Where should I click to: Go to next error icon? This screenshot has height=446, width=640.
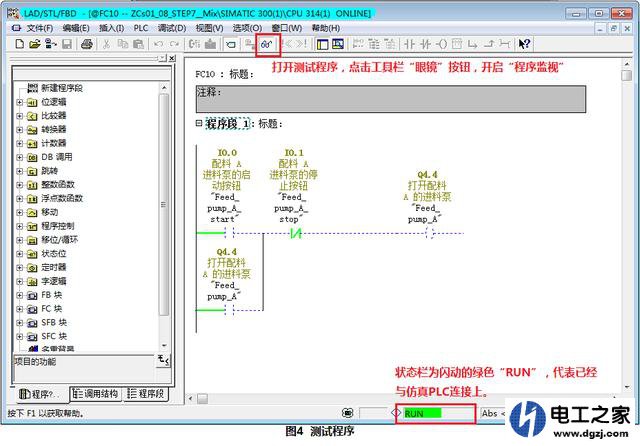(x=302, y=44)
